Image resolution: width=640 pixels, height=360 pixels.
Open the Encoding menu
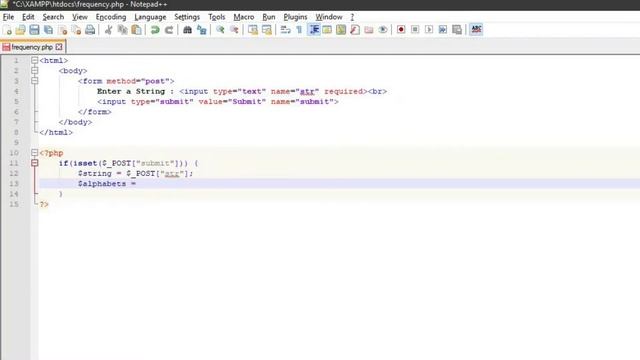click(111, 17)
